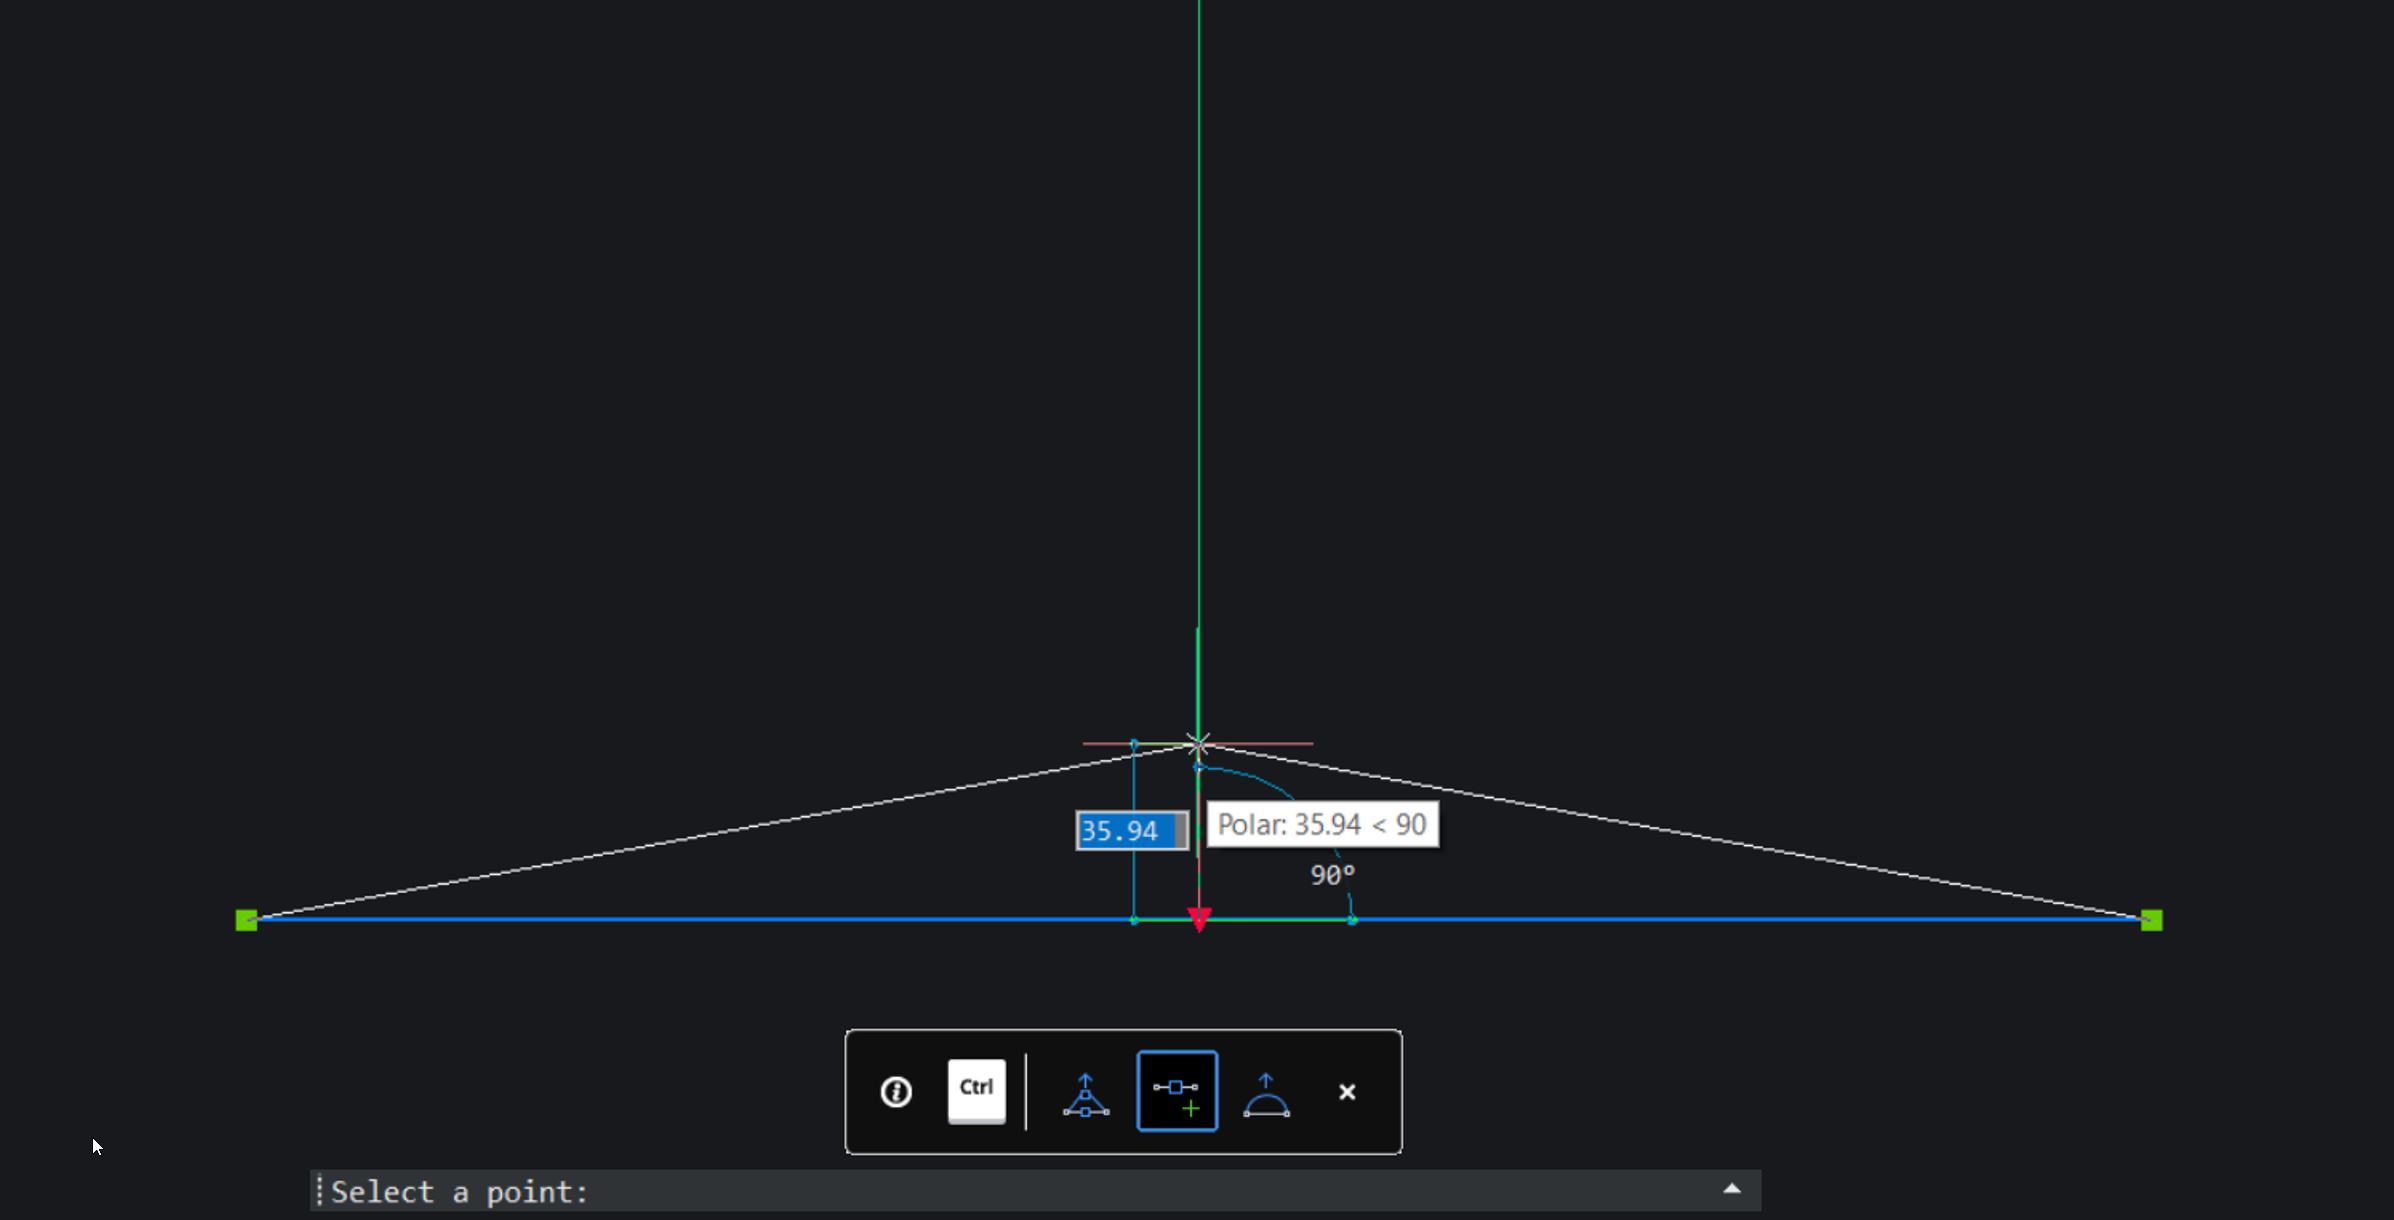Click the info icon on the grips toolbar
This screenshot has width=2394, height=1220.
pos(895,1092)
